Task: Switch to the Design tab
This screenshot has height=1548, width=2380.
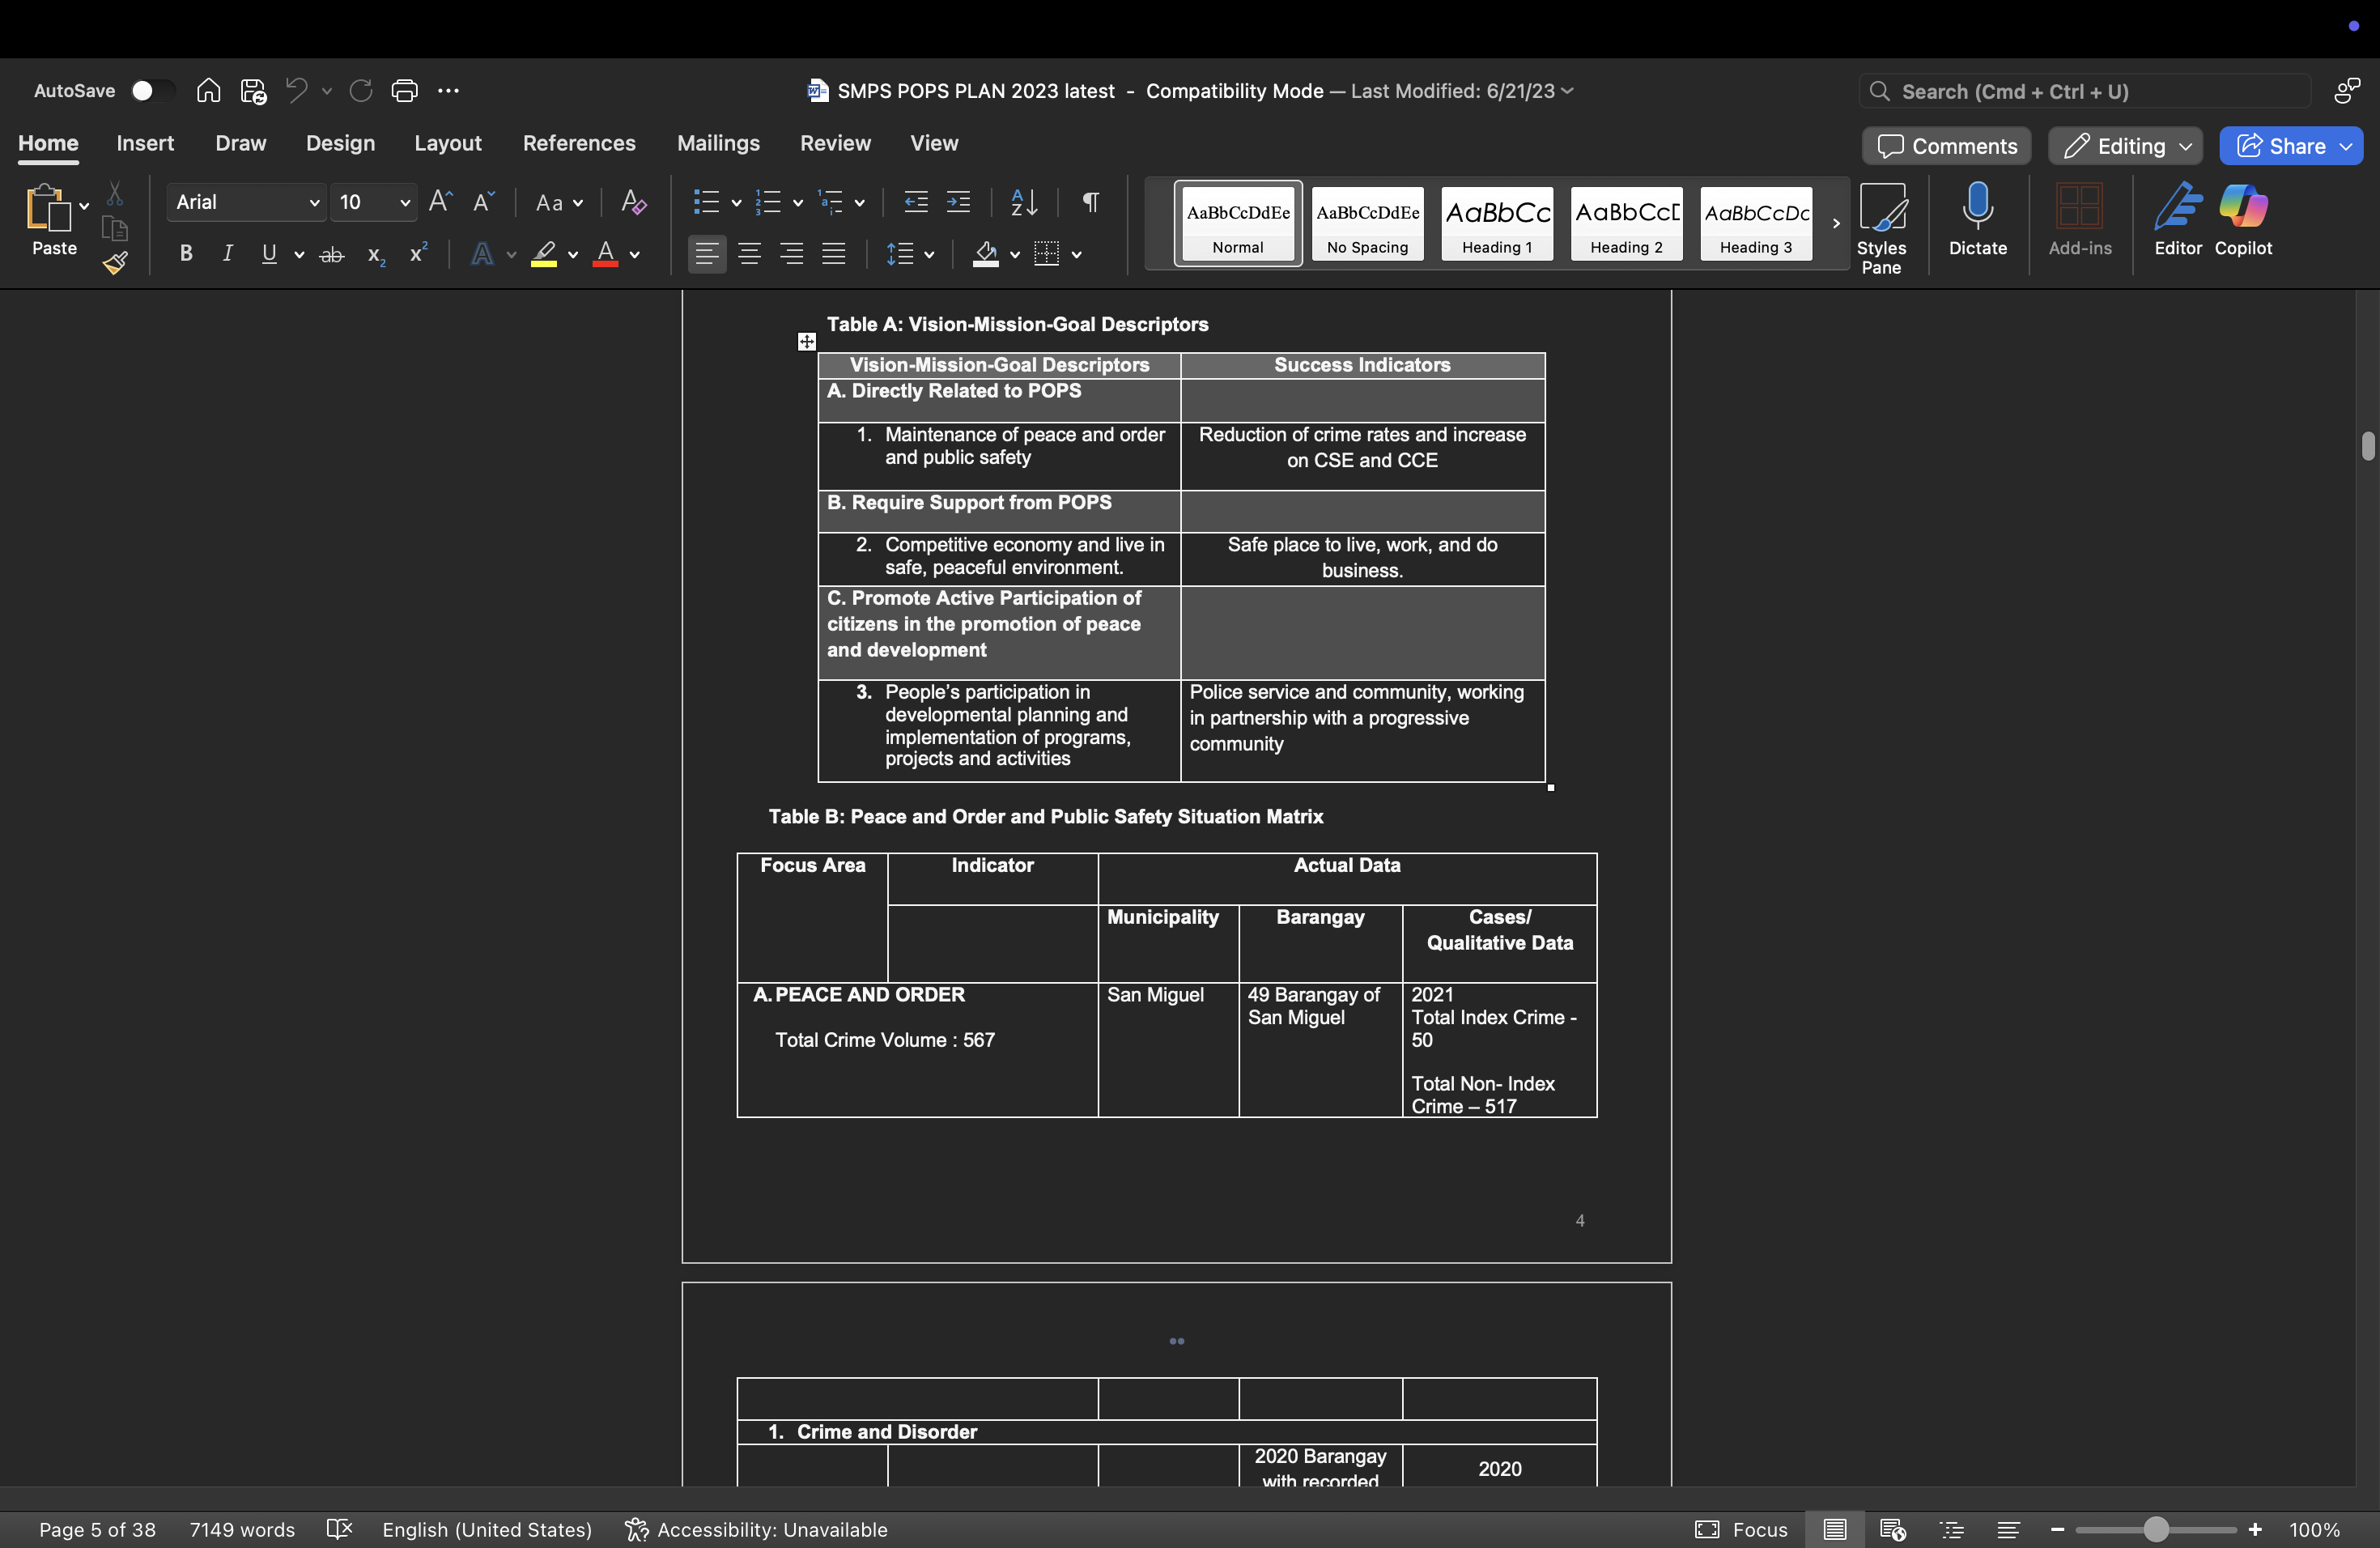Action: 340,143
